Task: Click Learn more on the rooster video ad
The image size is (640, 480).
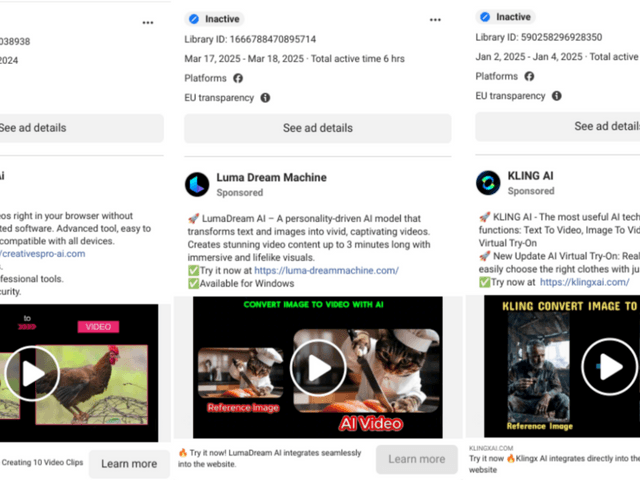Action: (x=129, y=464)
